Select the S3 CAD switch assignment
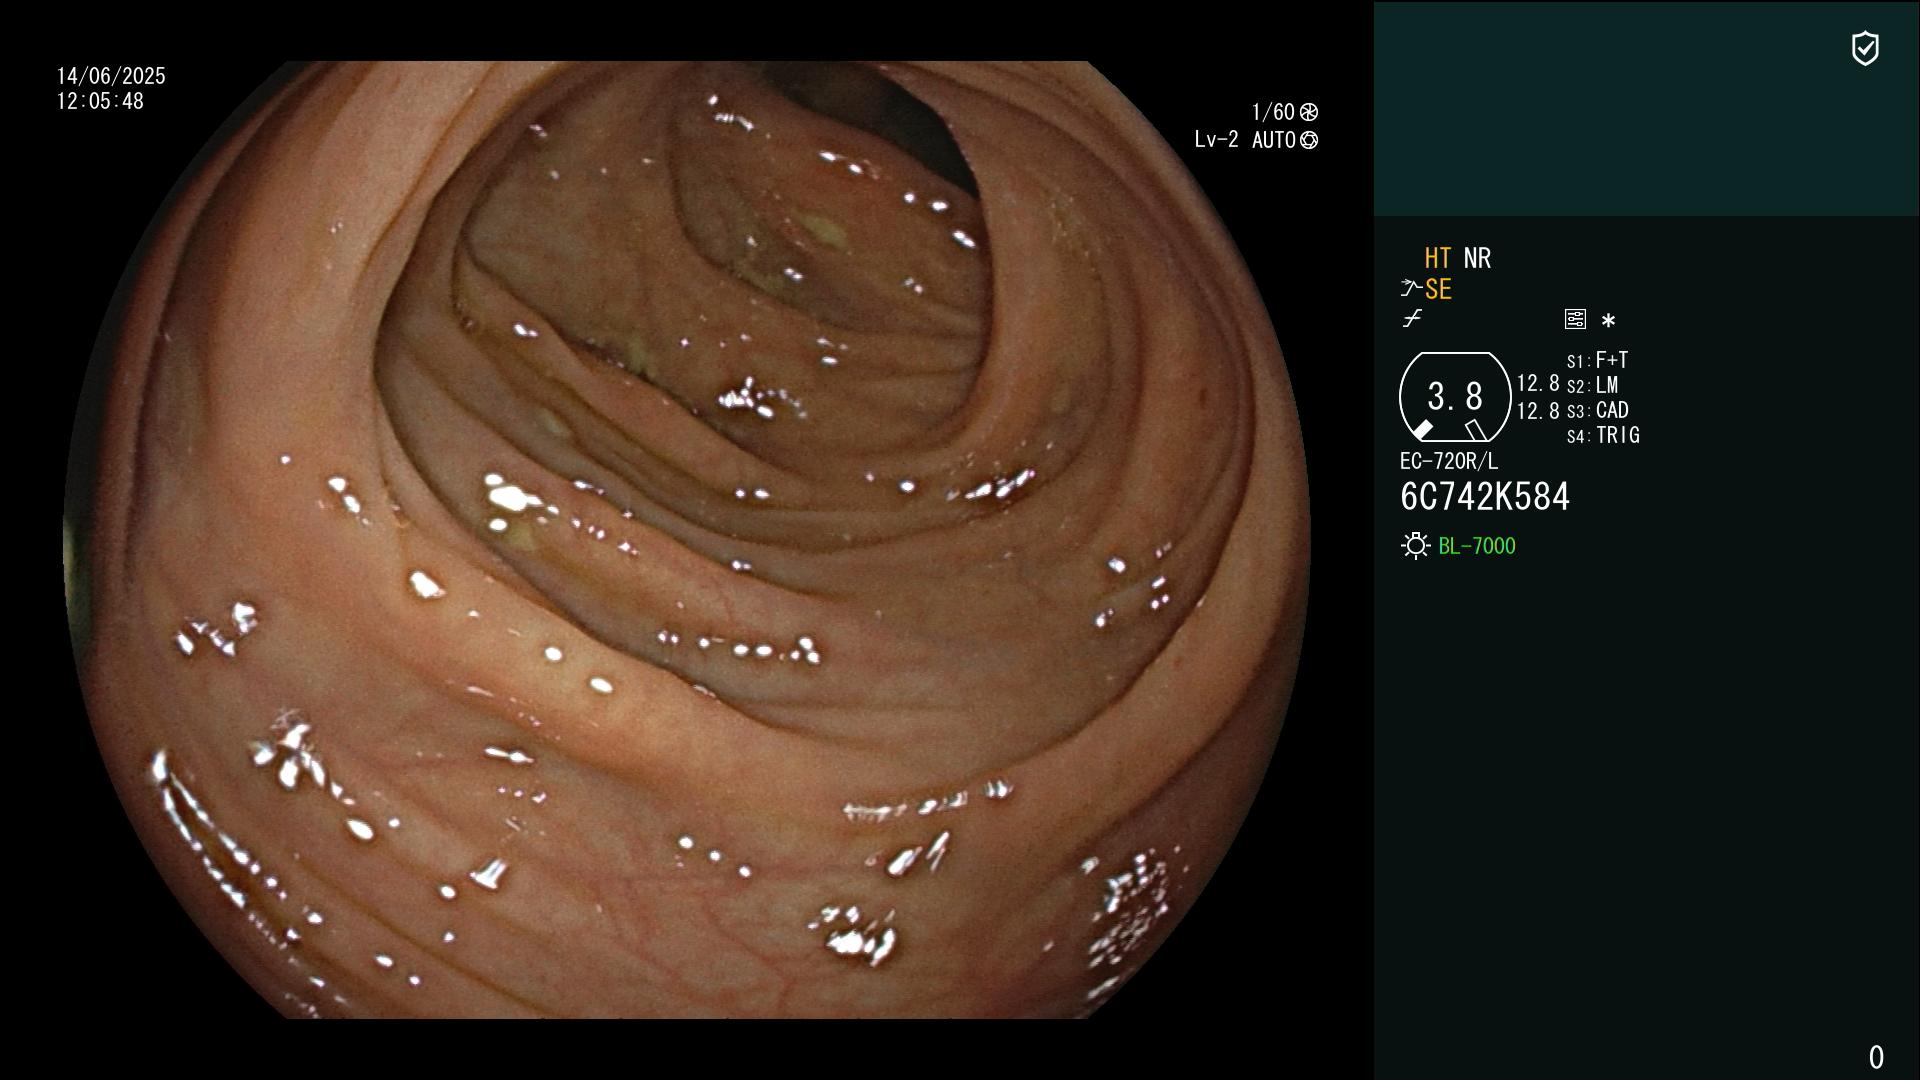 1597,410
